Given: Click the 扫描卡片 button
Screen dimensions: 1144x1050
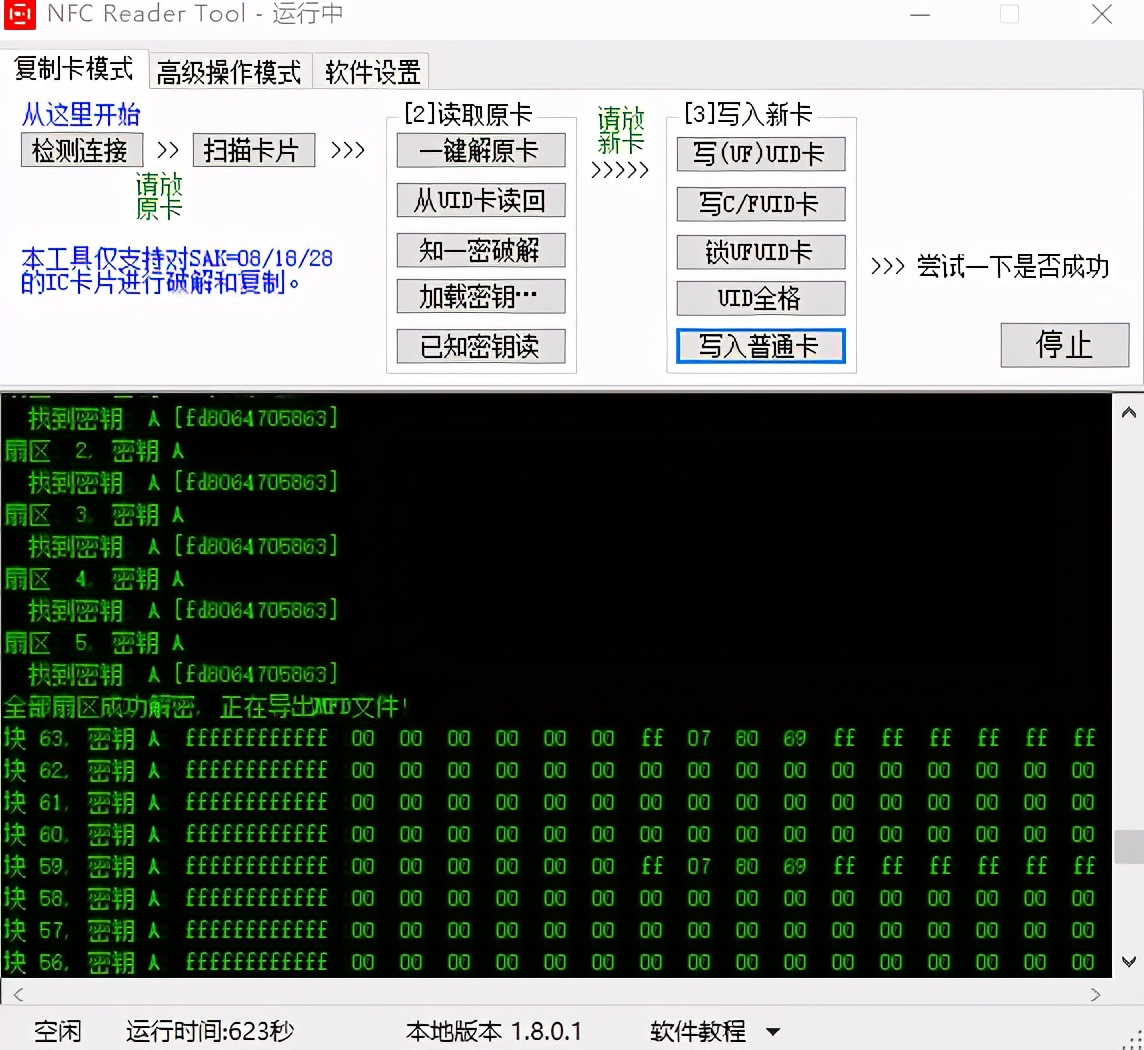Looking at the screenshot, I should tap(253, 150).
